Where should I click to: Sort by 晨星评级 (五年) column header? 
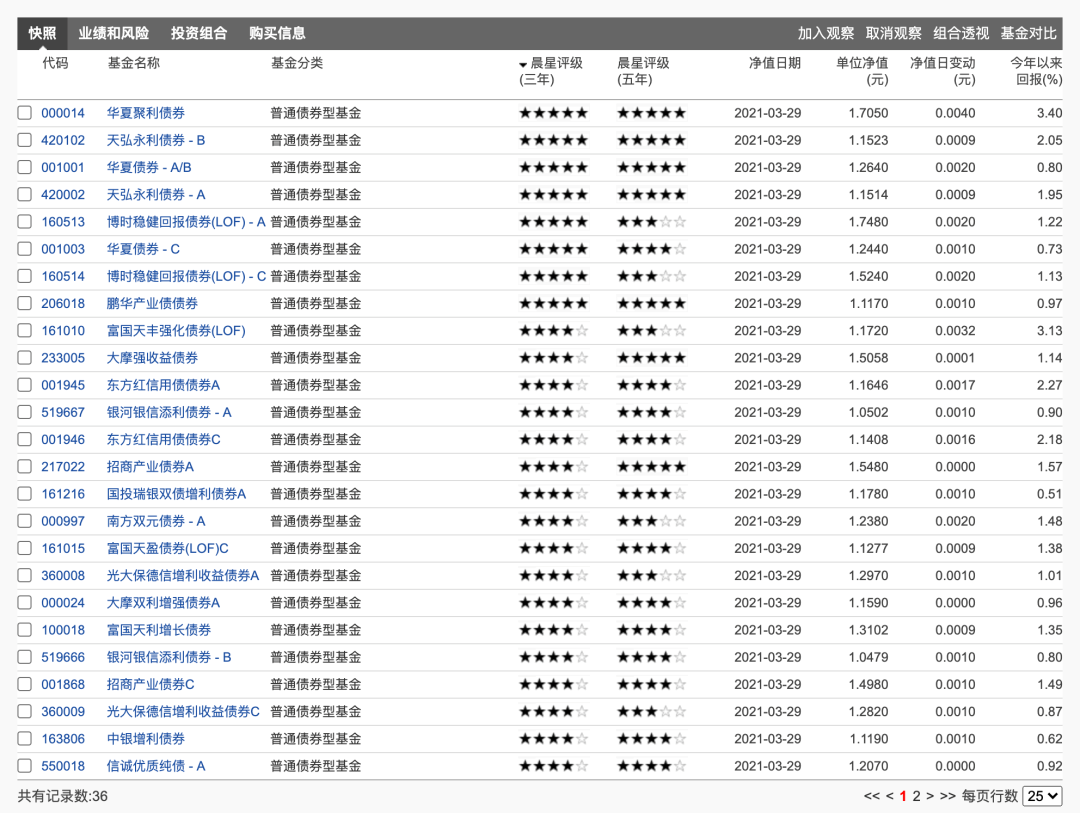[643, 71]
